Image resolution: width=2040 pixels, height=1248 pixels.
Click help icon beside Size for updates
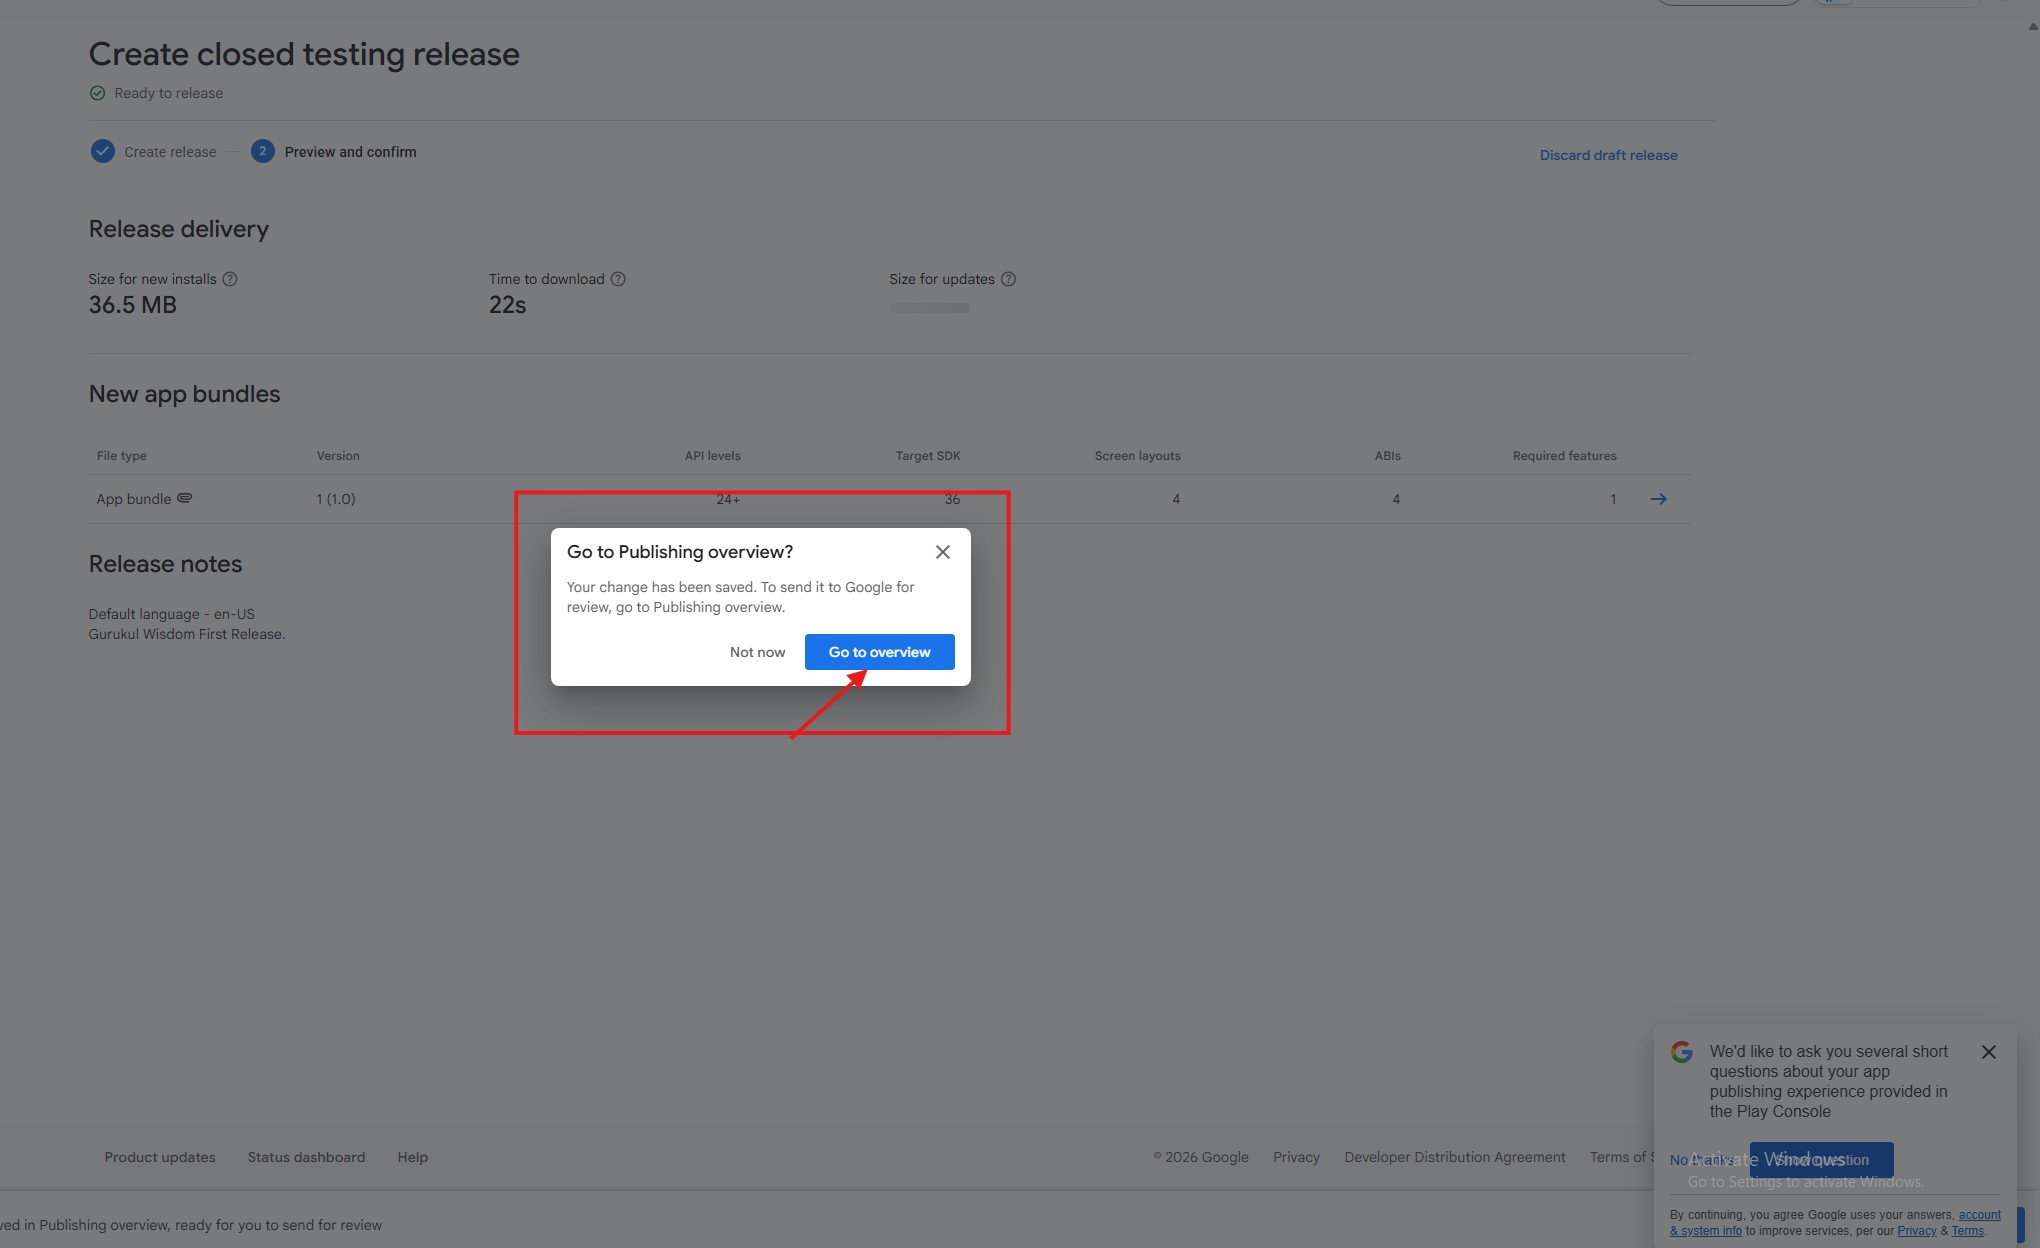point(1008,279)
